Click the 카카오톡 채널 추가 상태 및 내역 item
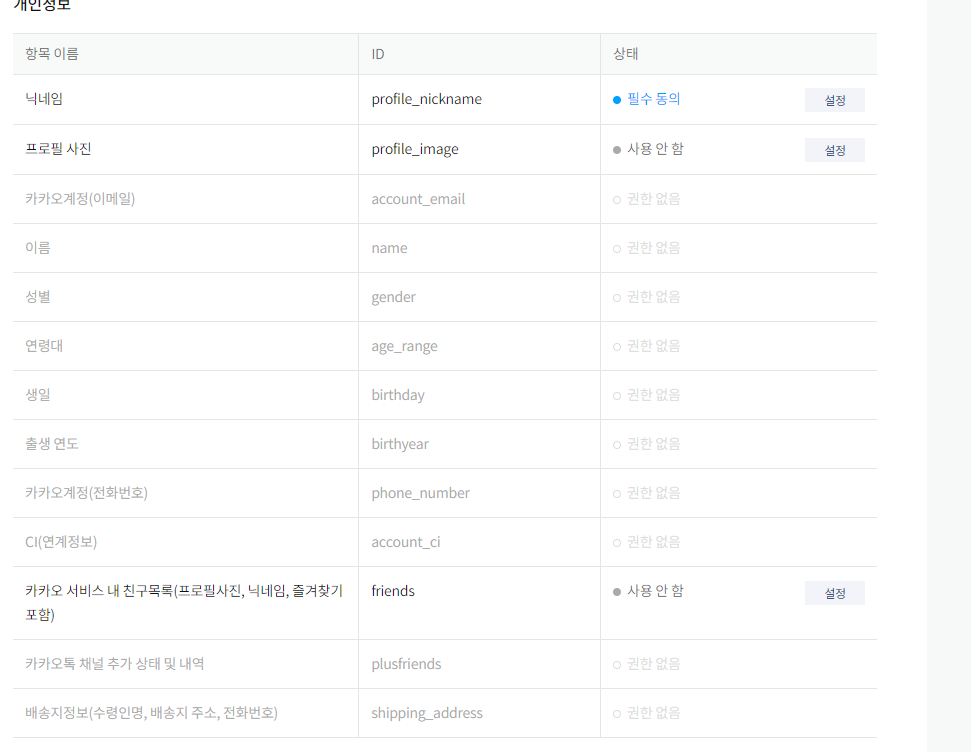This screenshot has height=752, width=971. click(x=115, y=663)
